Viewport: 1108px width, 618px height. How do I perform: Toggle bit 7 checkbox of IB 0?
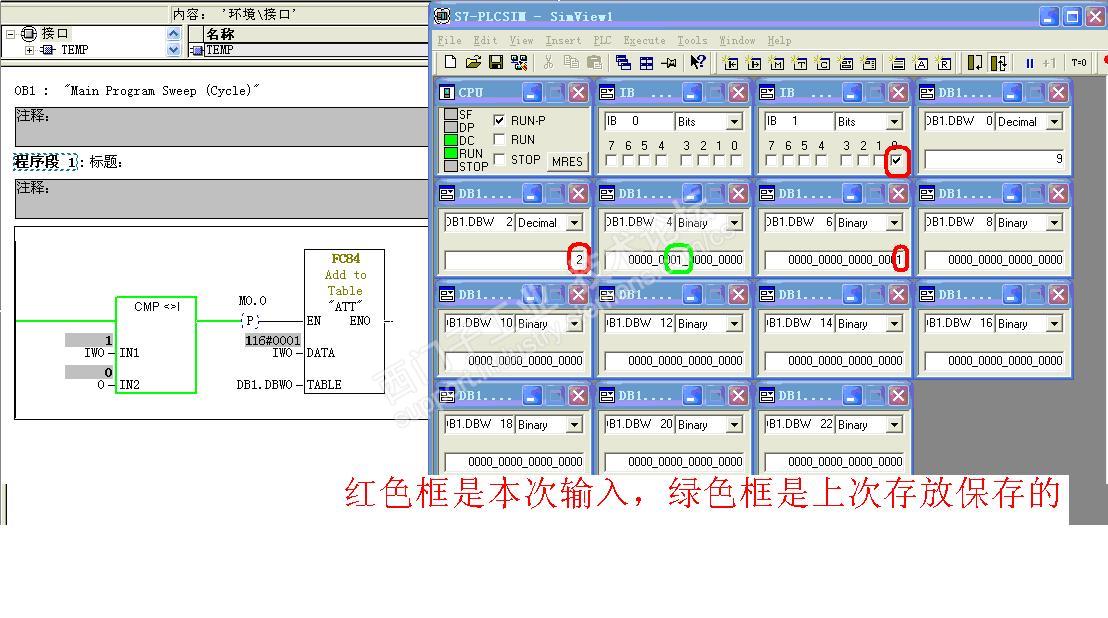611,161
